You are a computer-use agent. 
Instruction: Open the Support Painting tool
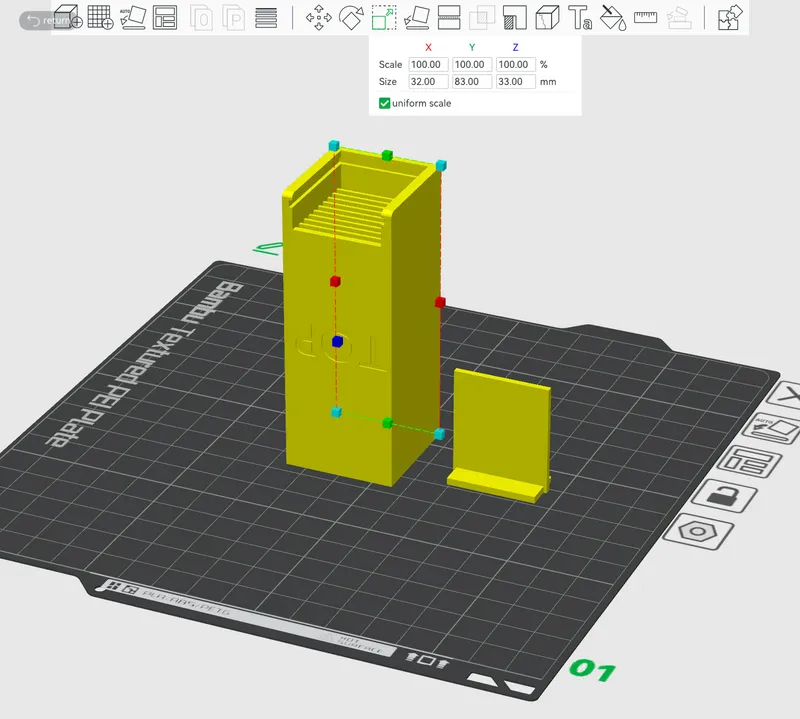(514, 18)
